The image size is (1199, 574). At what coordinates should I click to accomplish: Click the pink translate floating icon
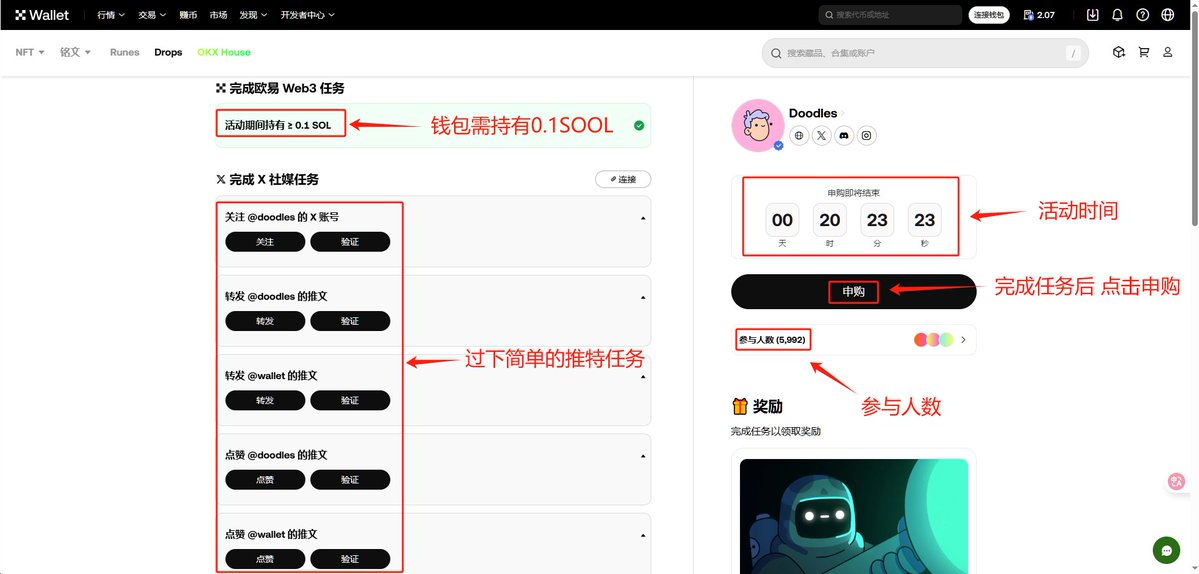[x=1176, y=481]
